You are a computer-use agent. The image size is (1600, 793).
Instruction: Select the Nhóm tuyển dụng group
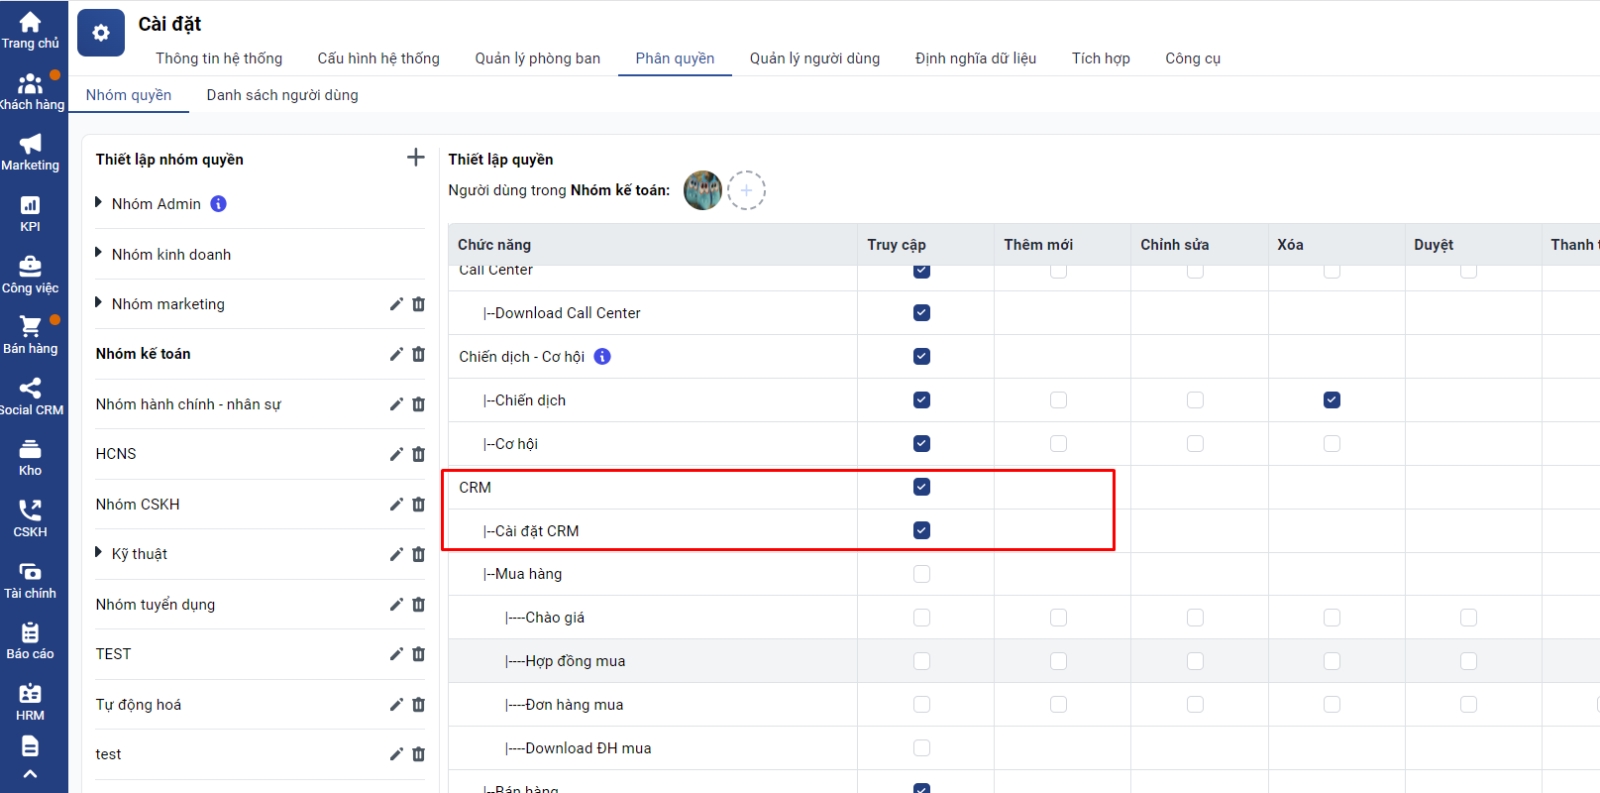155,604
